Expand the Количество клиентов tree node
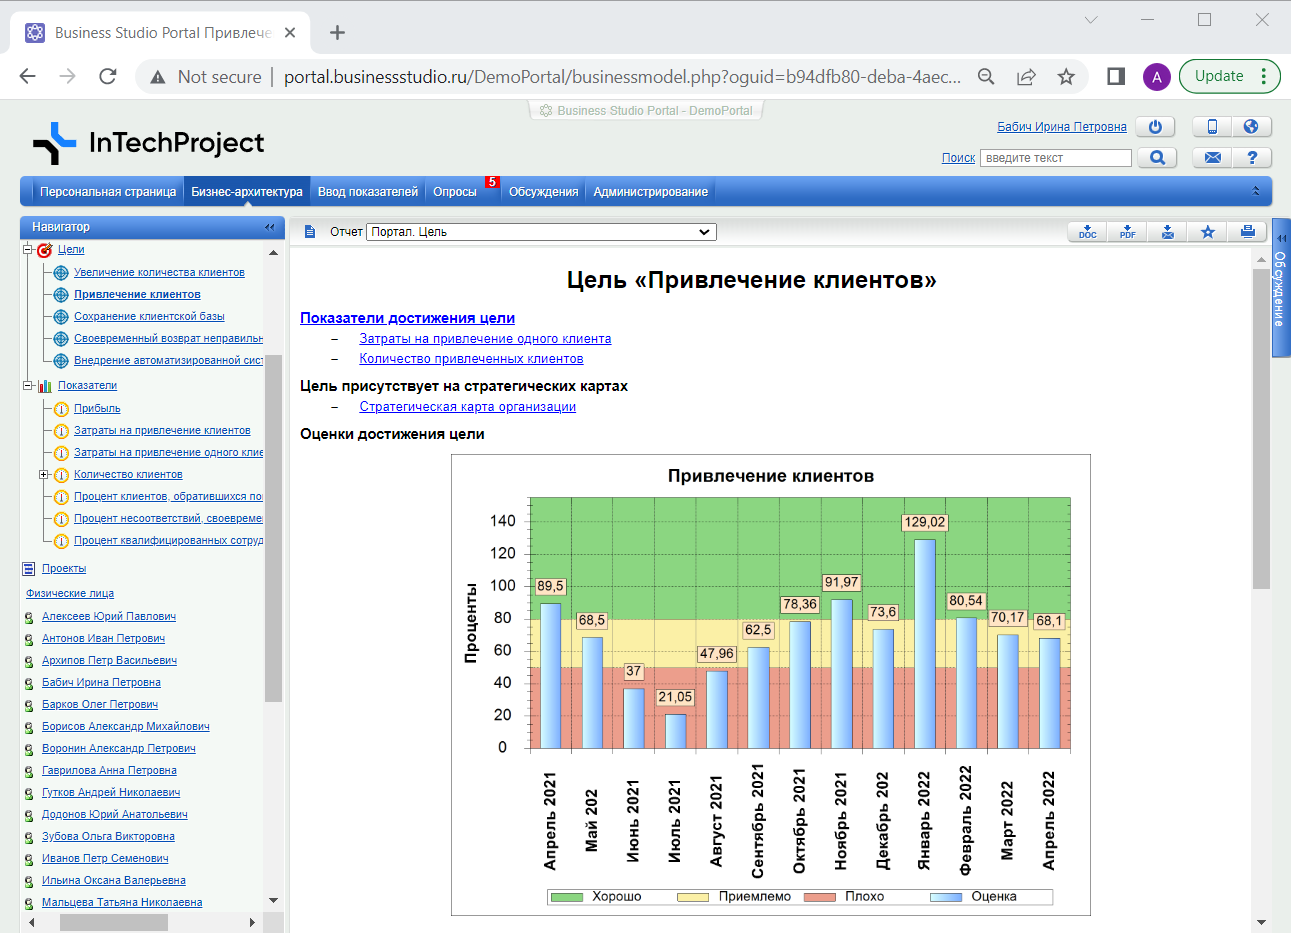Viewport: 1291px width, 933px height. pos(44,475)
